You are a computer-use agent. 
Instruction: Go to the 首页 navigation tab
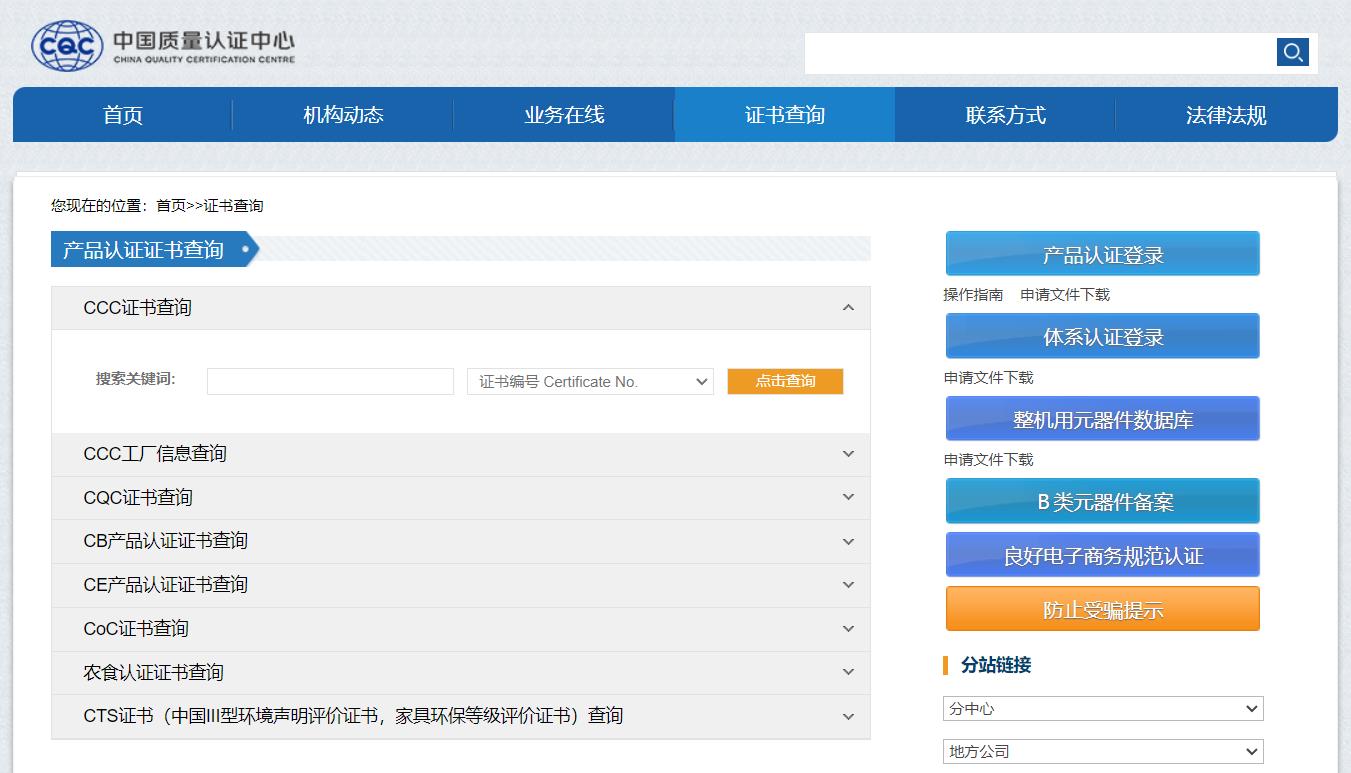[123, 115]
